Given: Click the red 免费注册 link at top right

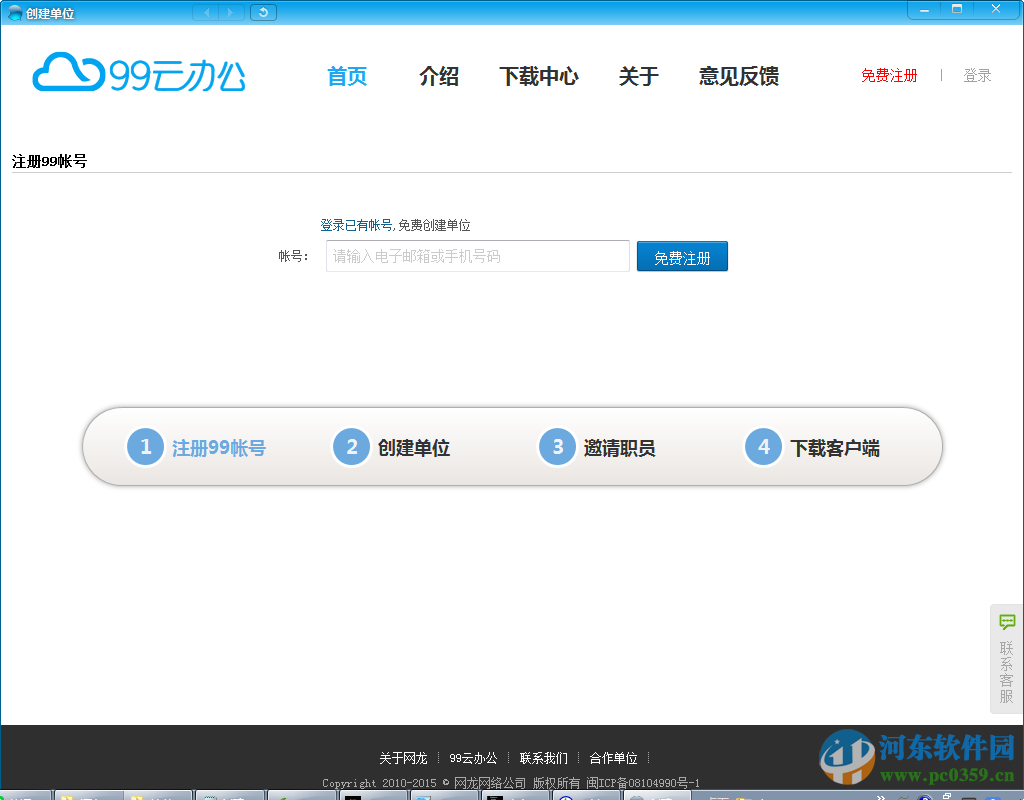Looking at the screenshot, I should tap(889, 76).
